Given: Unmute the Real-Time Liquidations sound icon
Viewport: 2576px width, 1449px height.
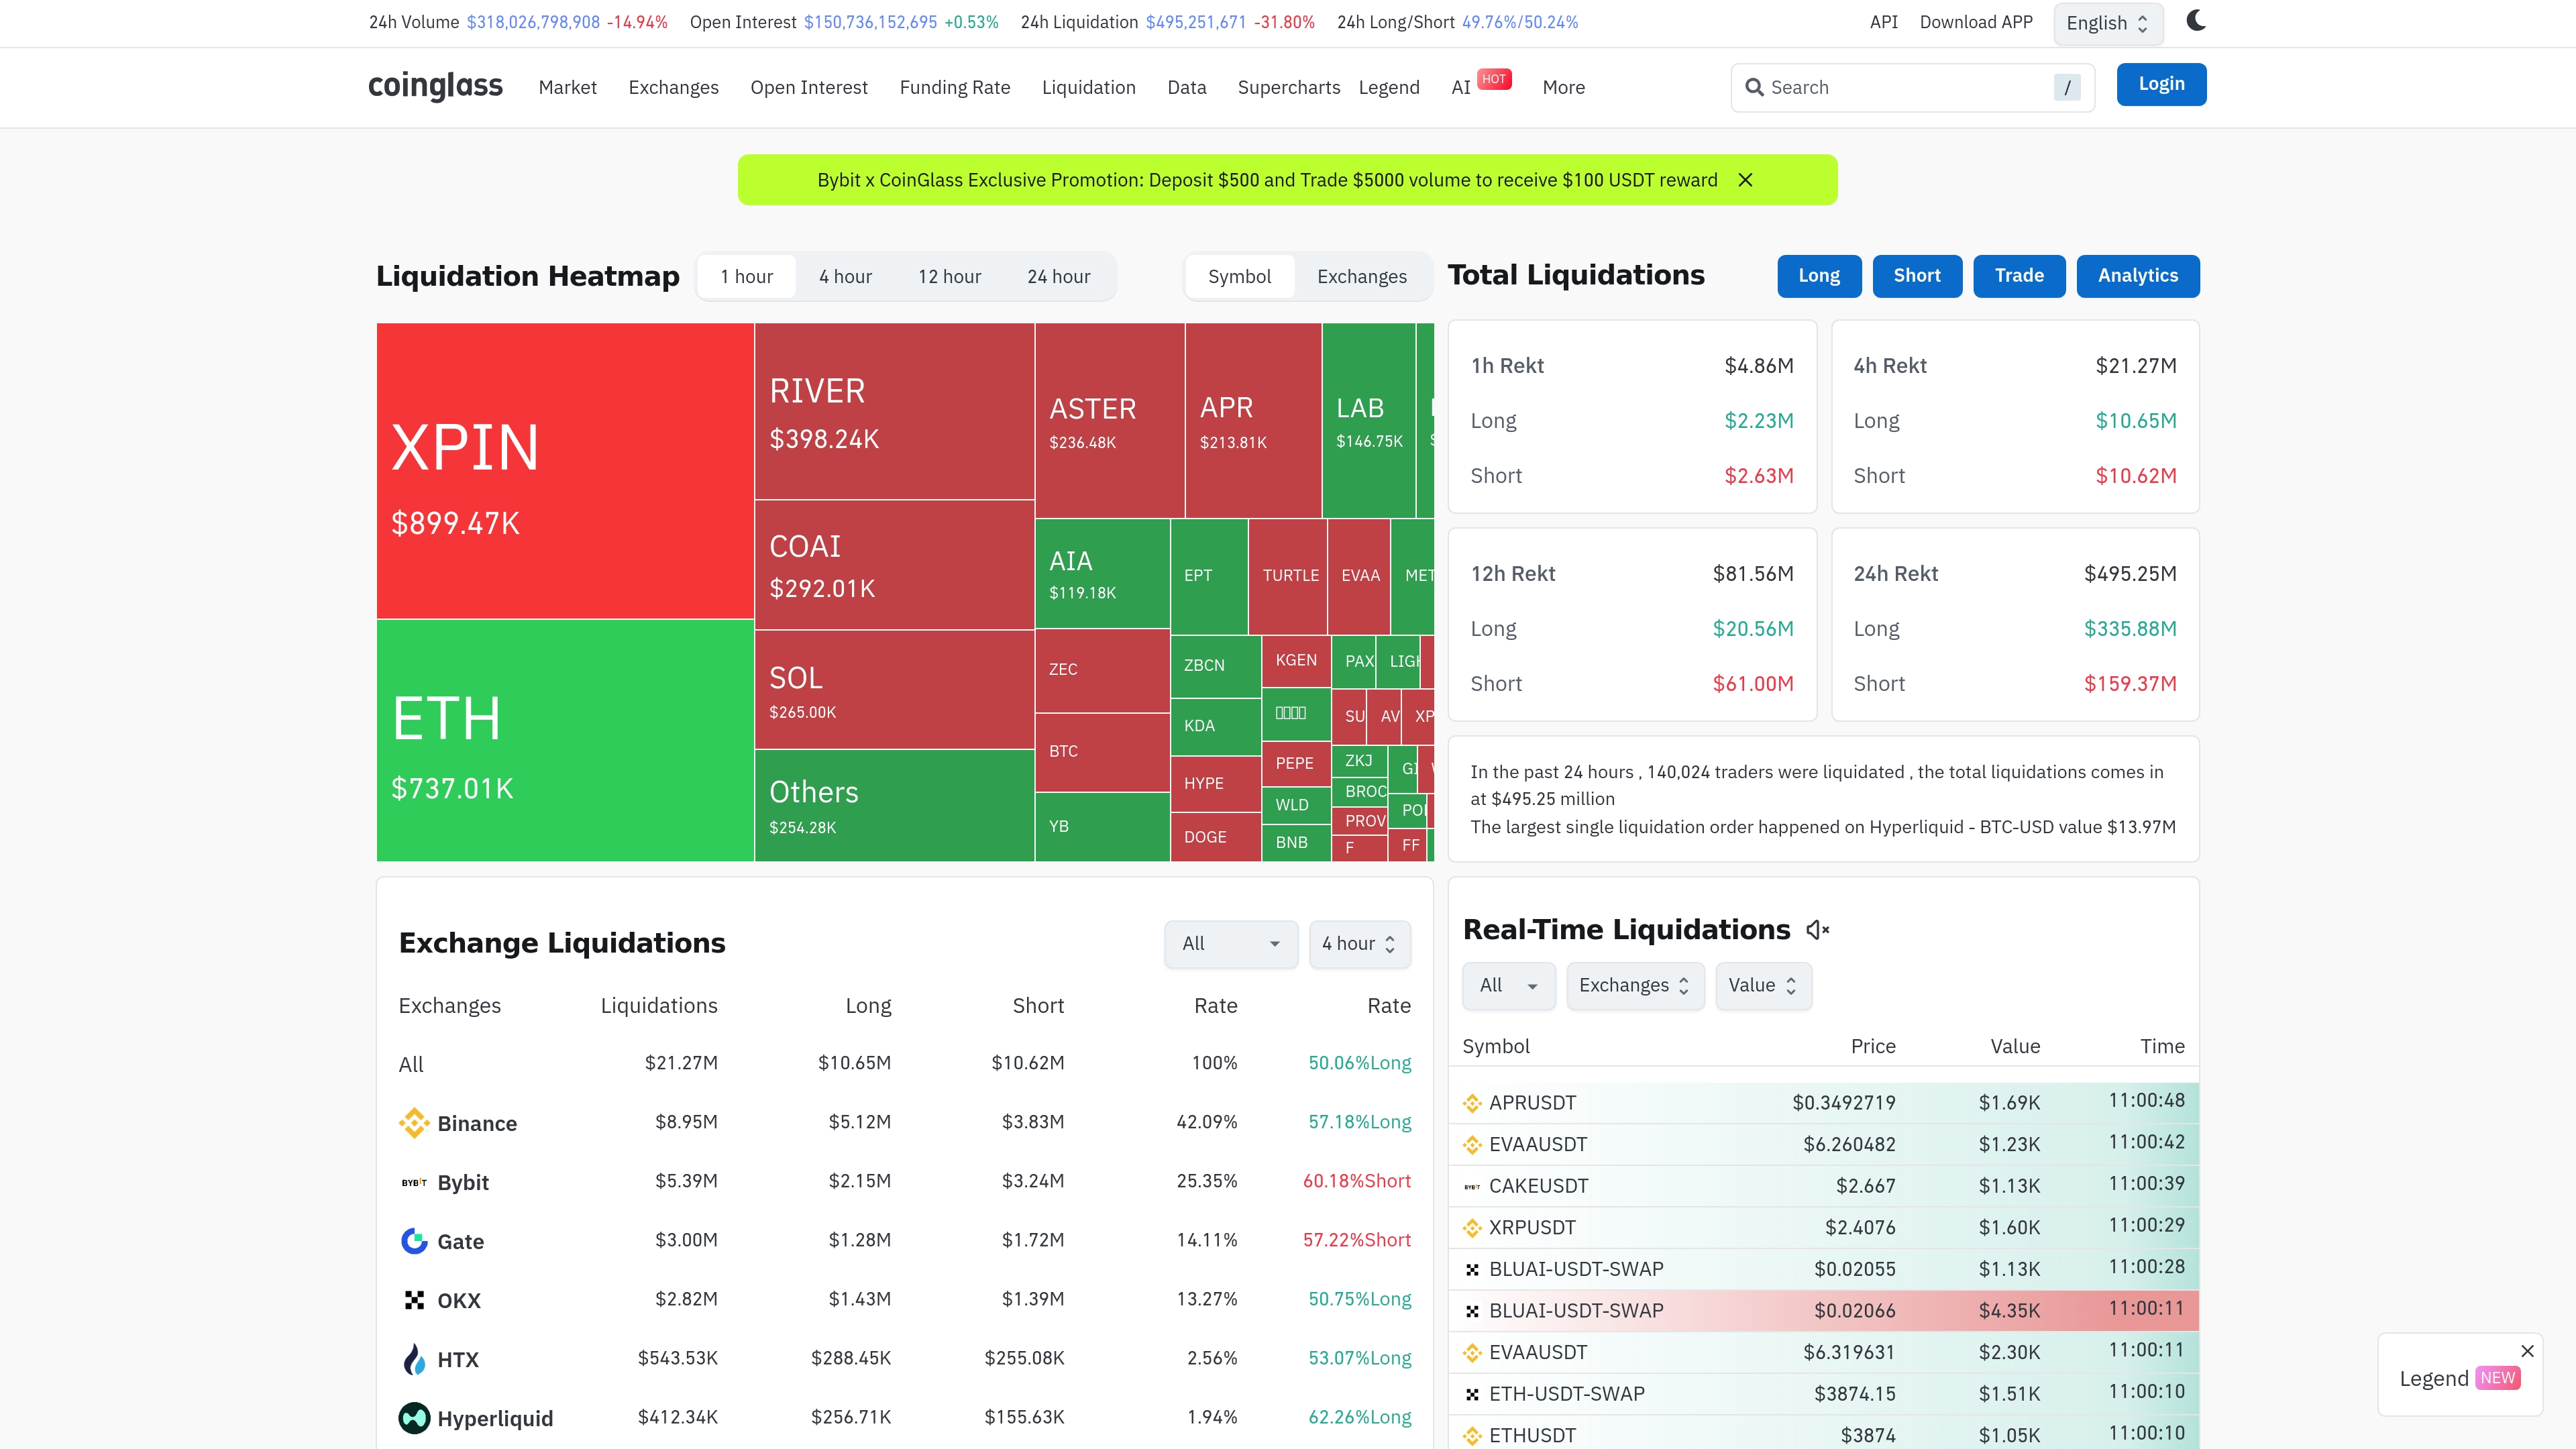Looking at the screenshot, I should pyautogui.click(x=1817, y=930).
